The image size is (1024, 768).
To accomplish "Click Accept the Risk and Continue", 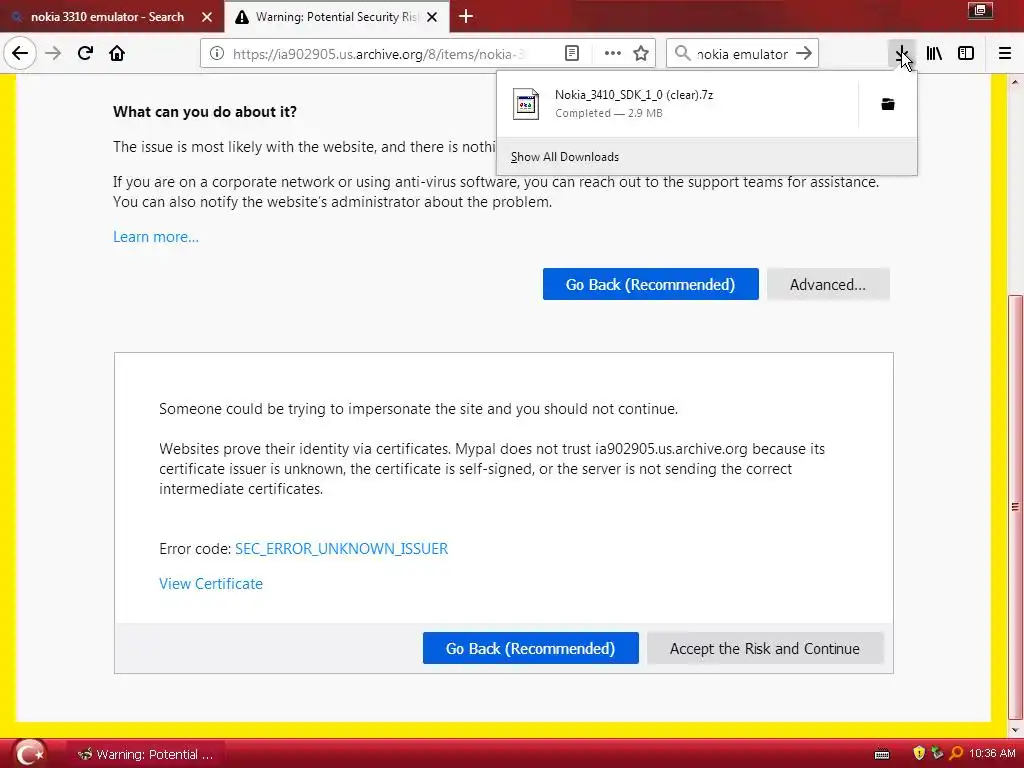I will 765,648.
